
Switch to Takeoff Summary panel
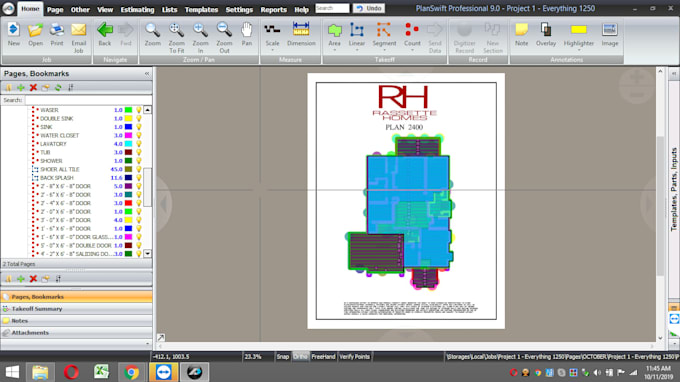(x=76, y=309)
